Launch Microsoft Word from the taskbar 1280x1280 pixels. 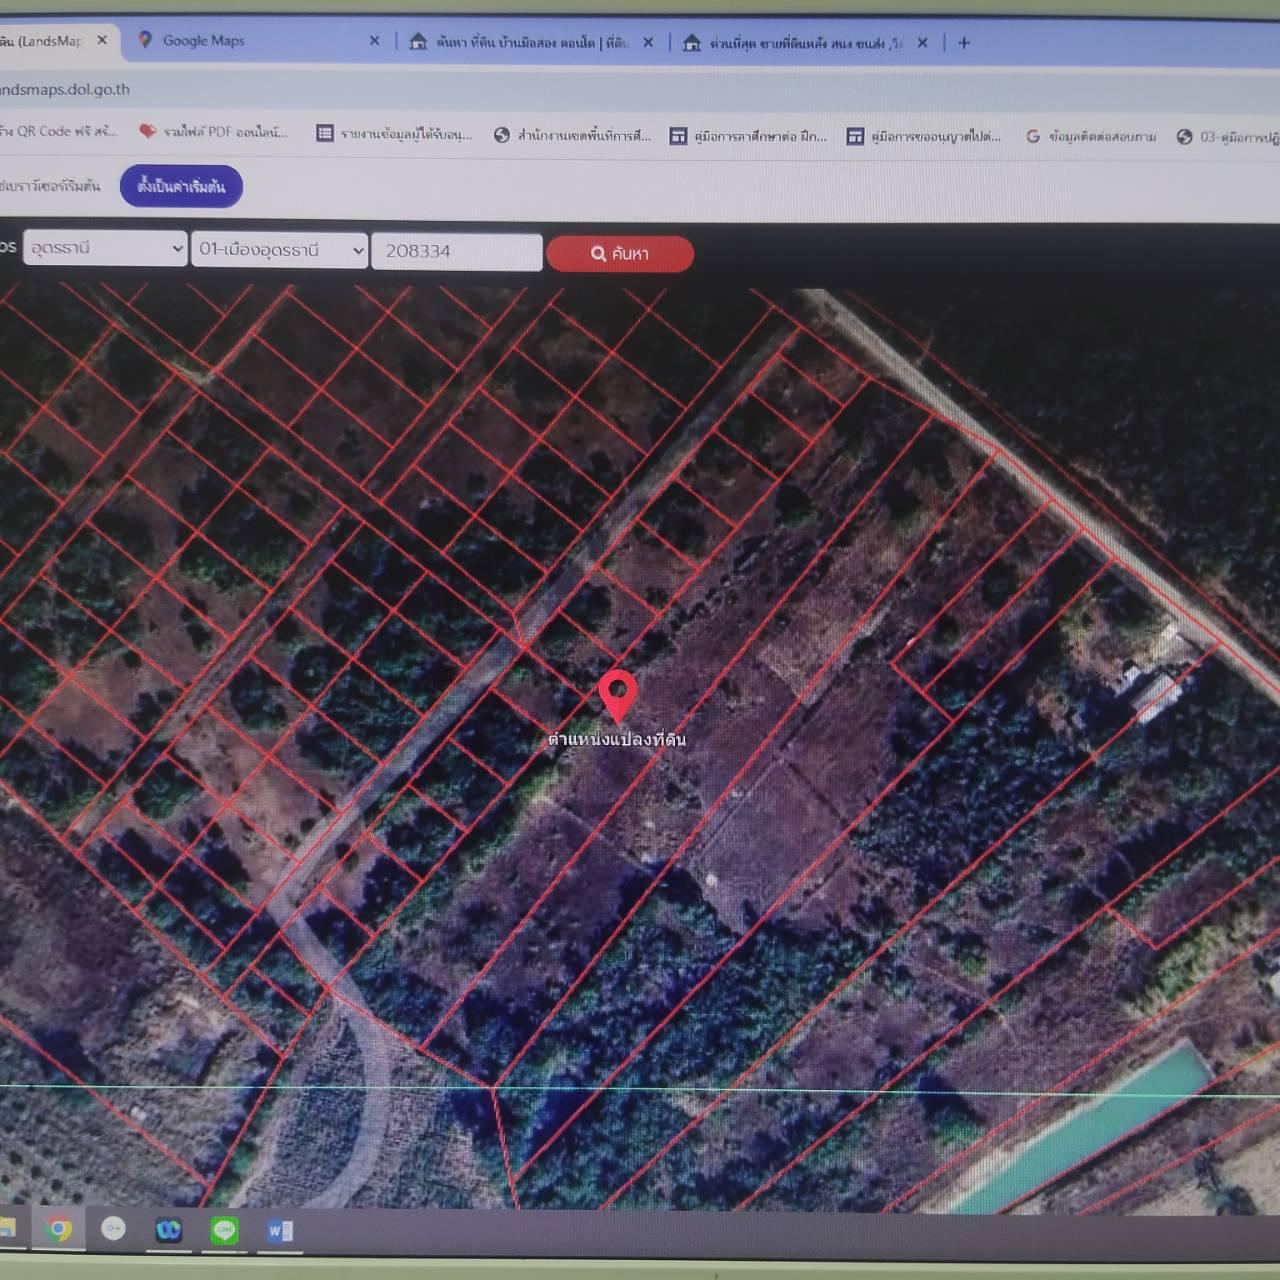tap(279, 1231)
